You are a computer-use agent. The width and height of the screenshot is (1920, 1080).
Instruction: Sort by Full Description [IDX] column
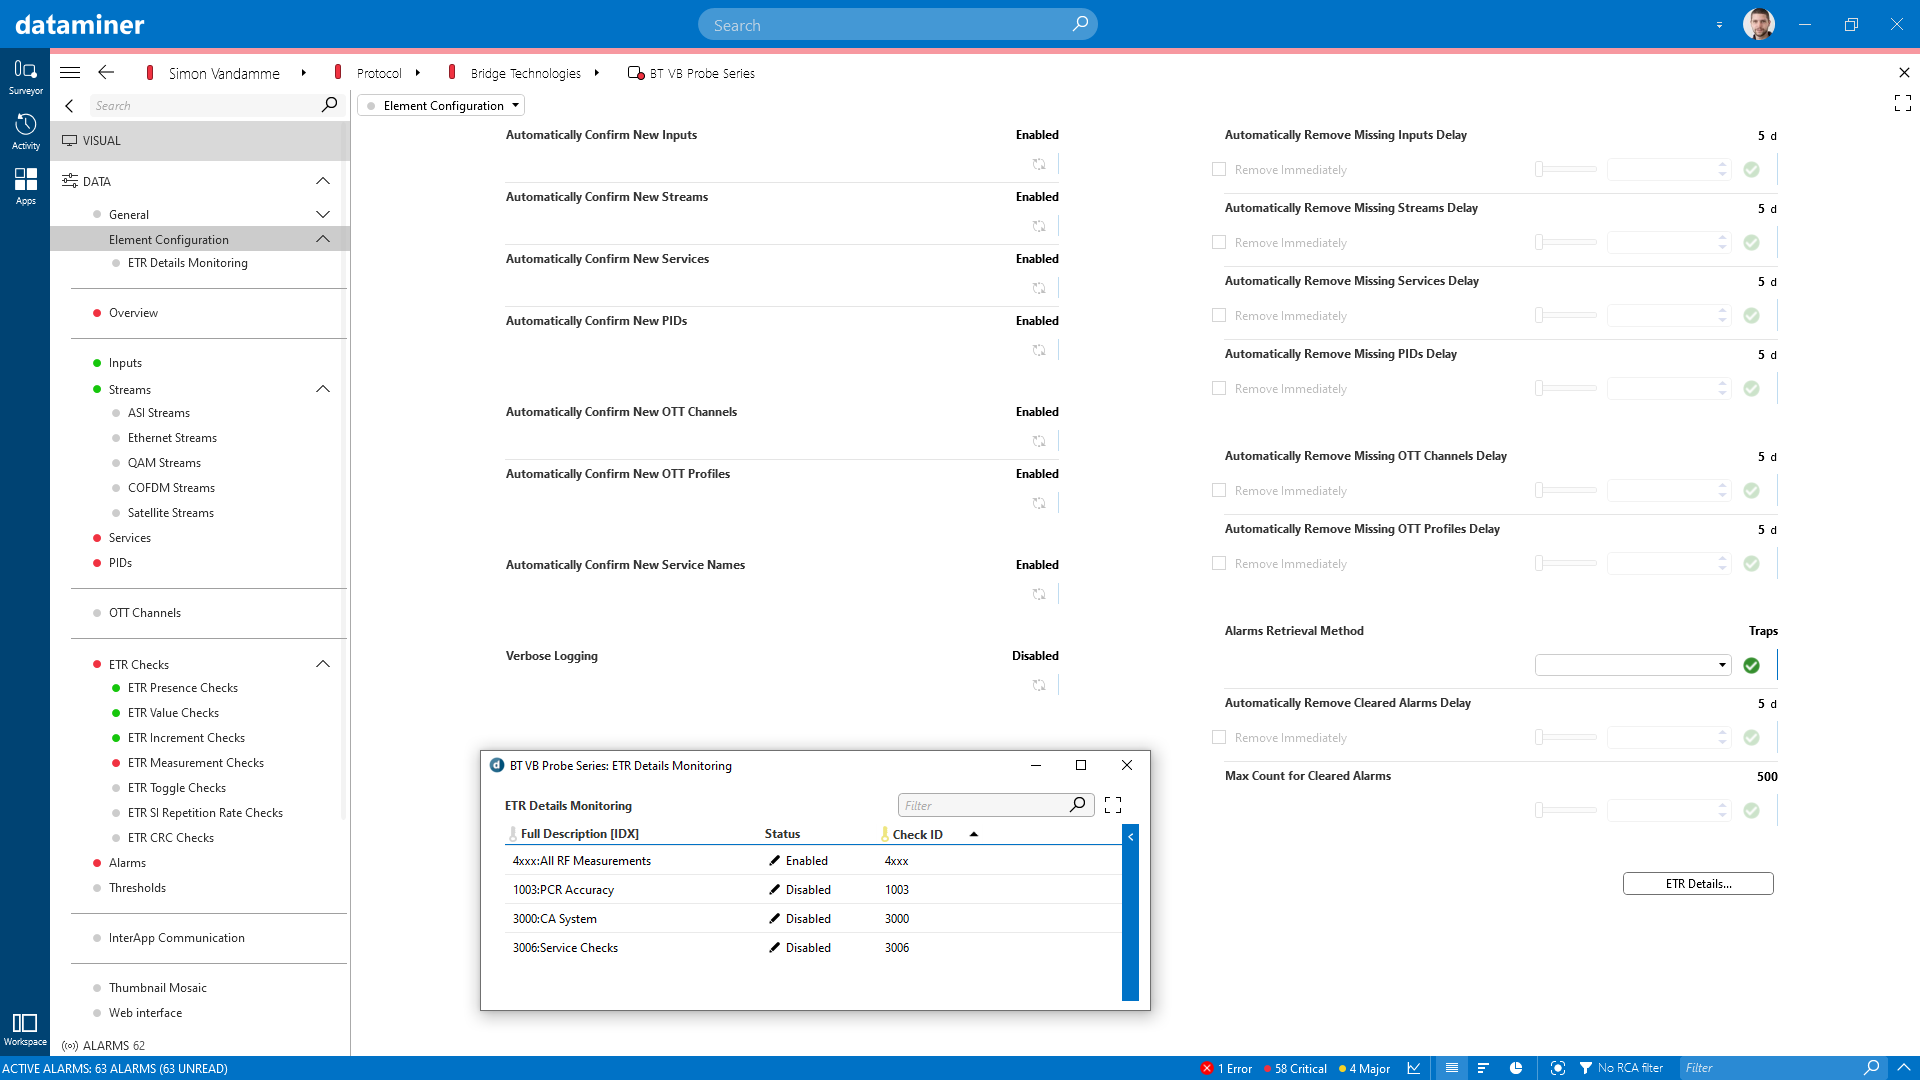[579, 834]
